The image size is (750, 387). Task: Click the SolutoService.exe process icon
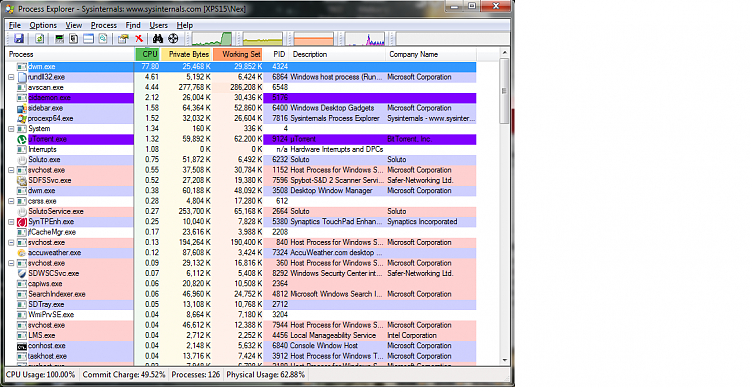(x=22, y=211)
